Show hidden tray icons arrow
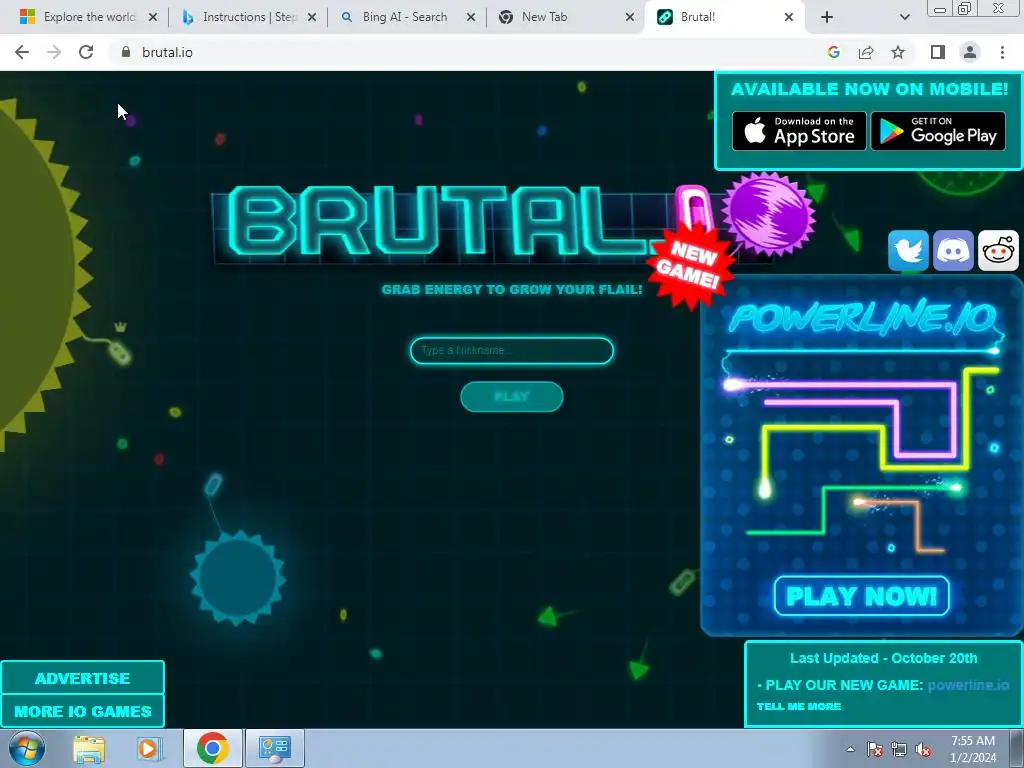1024x768 pixels. [850, 749]
